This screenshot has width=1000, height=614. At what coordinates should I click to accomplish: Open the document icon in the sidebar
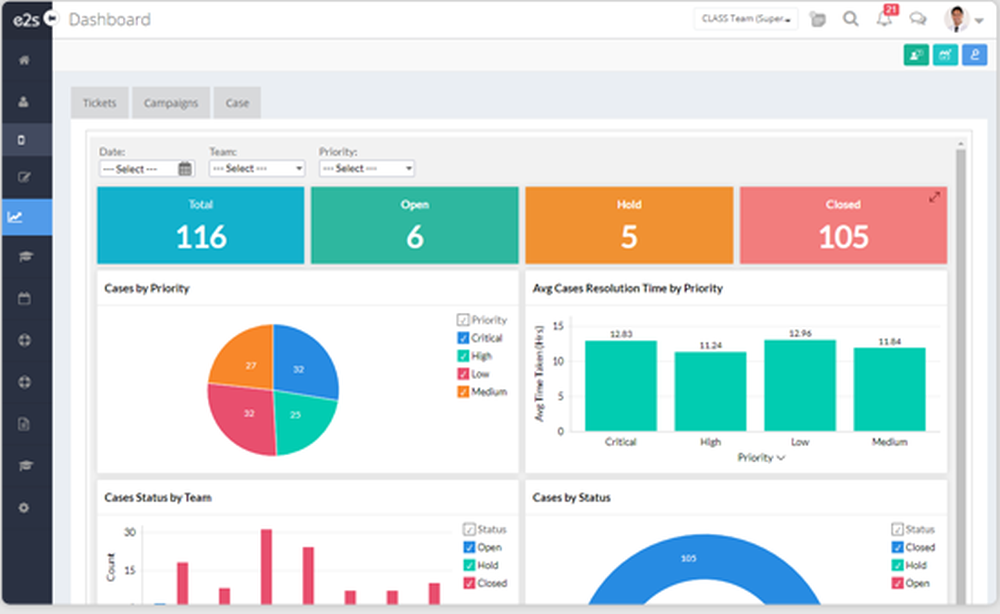point(24,424)
